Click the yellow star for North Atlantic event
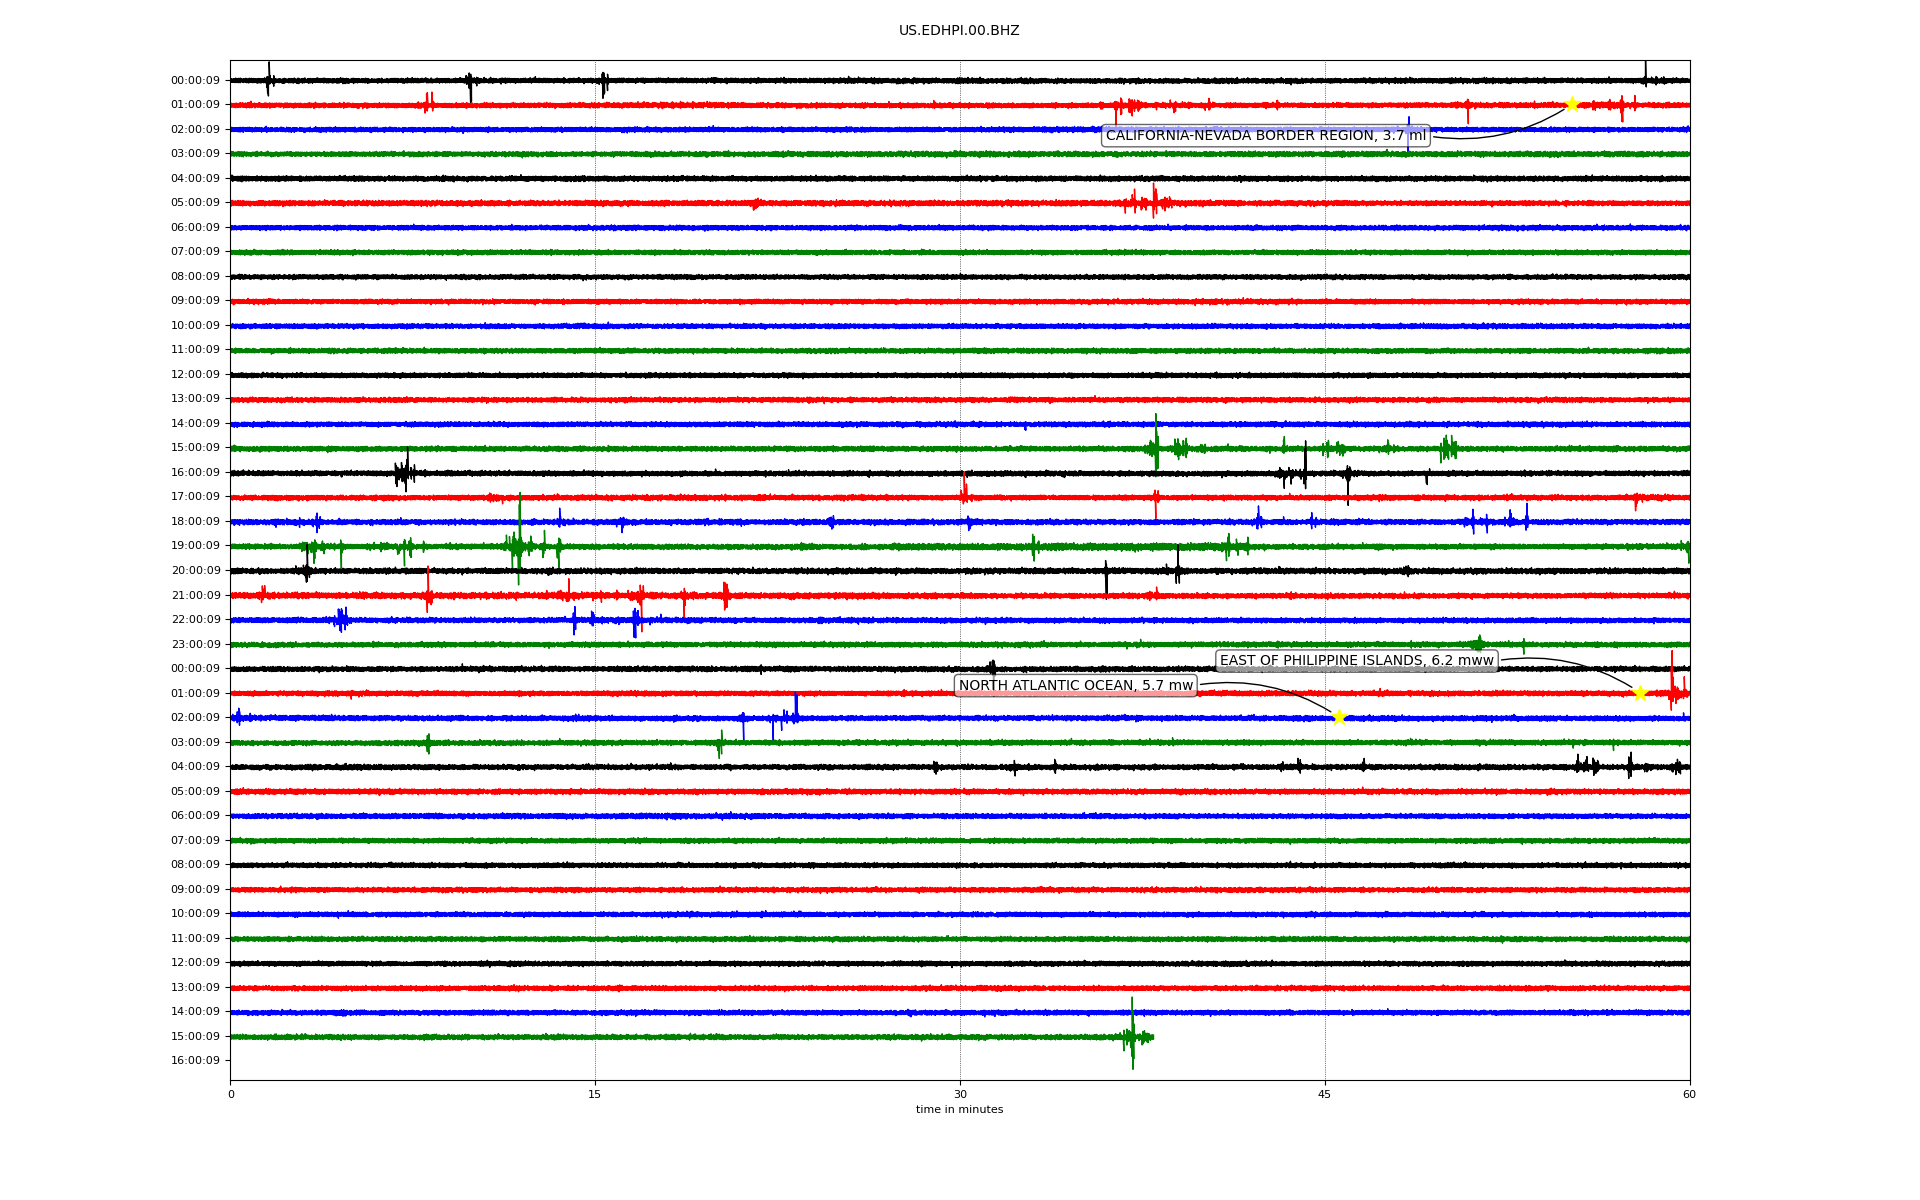The width and height of the screenshot is (1920, 1200). [x=1339, y=717]
